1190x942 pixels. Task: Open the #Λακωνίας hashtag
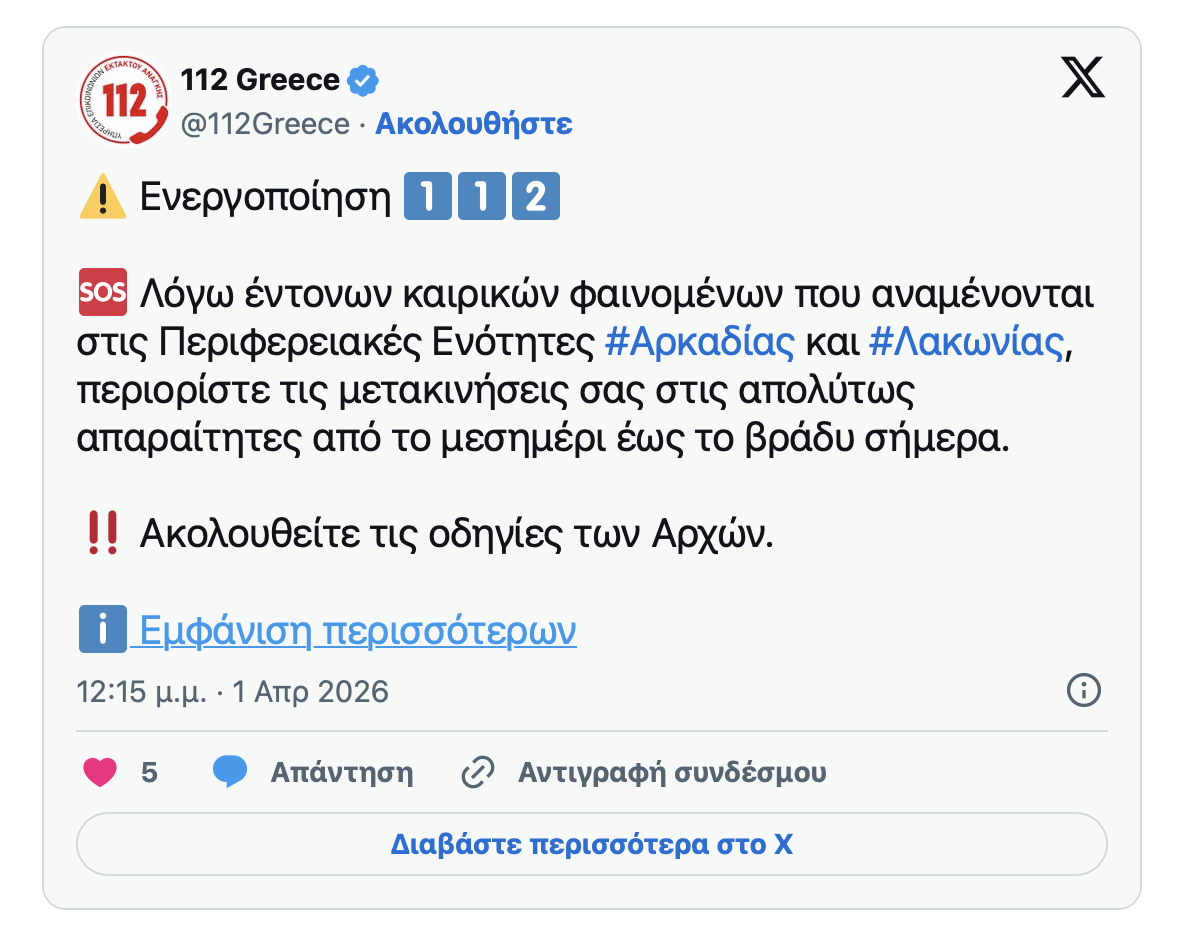965,342
